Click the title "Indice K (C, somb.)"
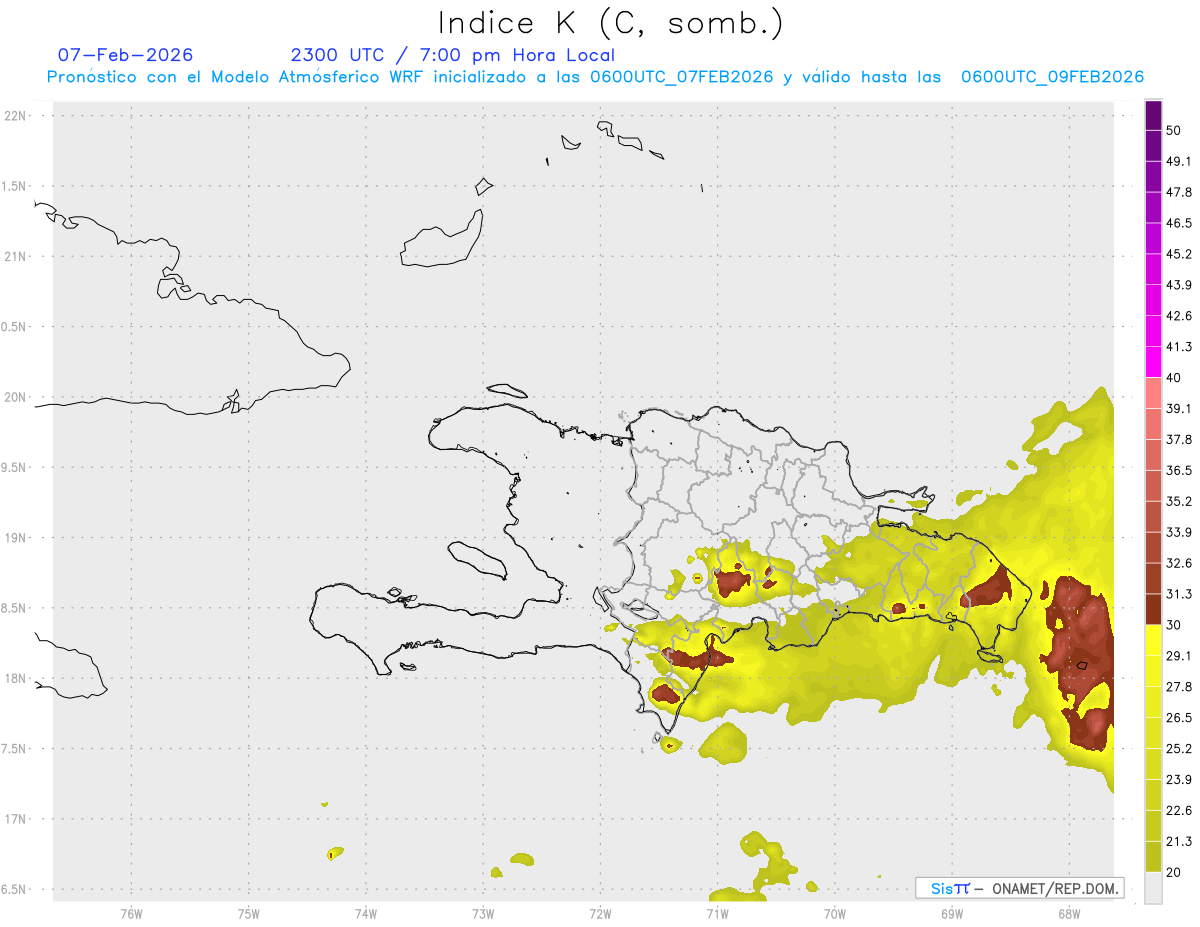 (611, 22)
